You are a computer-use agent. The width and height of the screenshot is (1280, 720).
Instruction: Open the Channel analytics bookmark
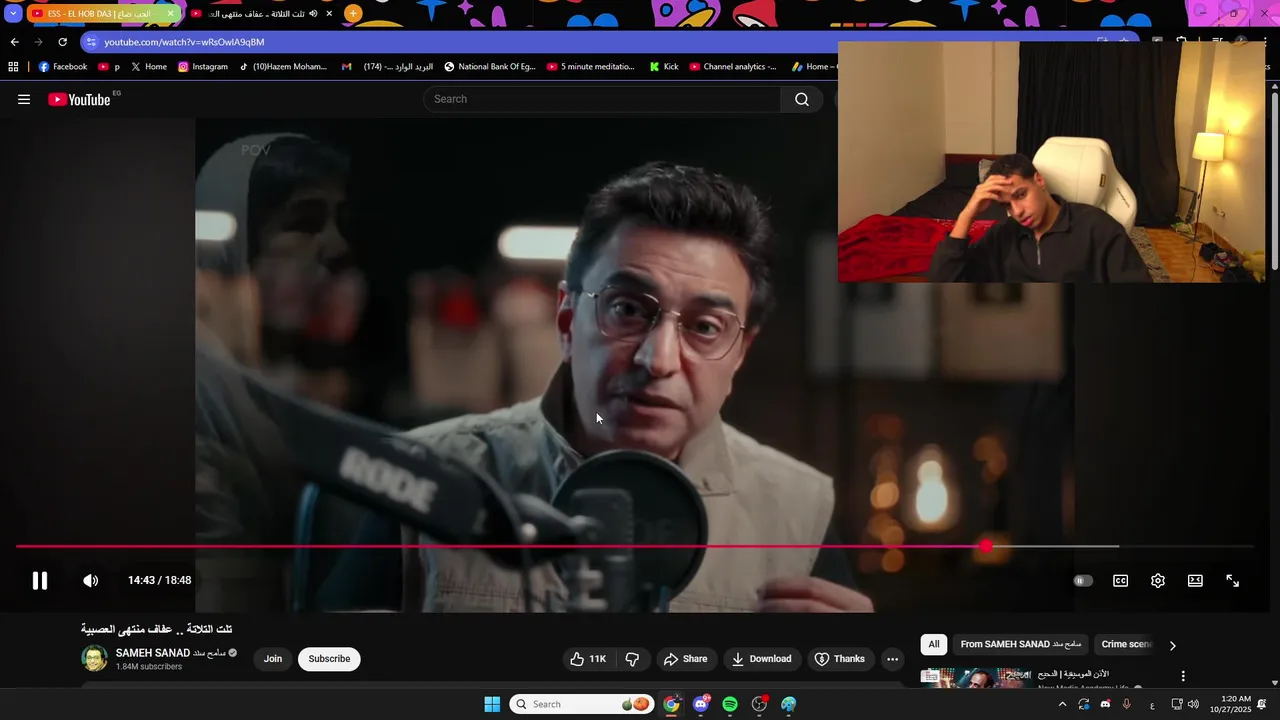click(733, 67)
